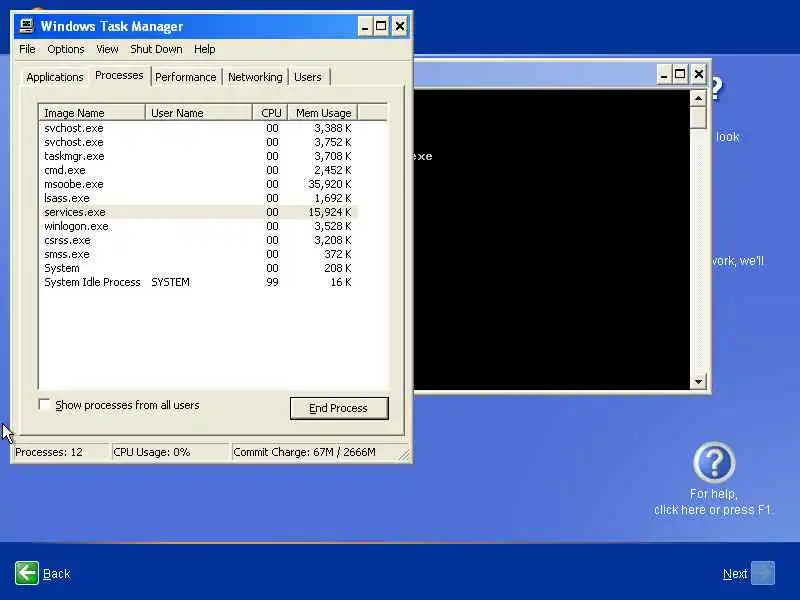The height and width of the screenshot is (600, 800).
Task: Select the csrss.exe process
Action: (x=199, y=240)
